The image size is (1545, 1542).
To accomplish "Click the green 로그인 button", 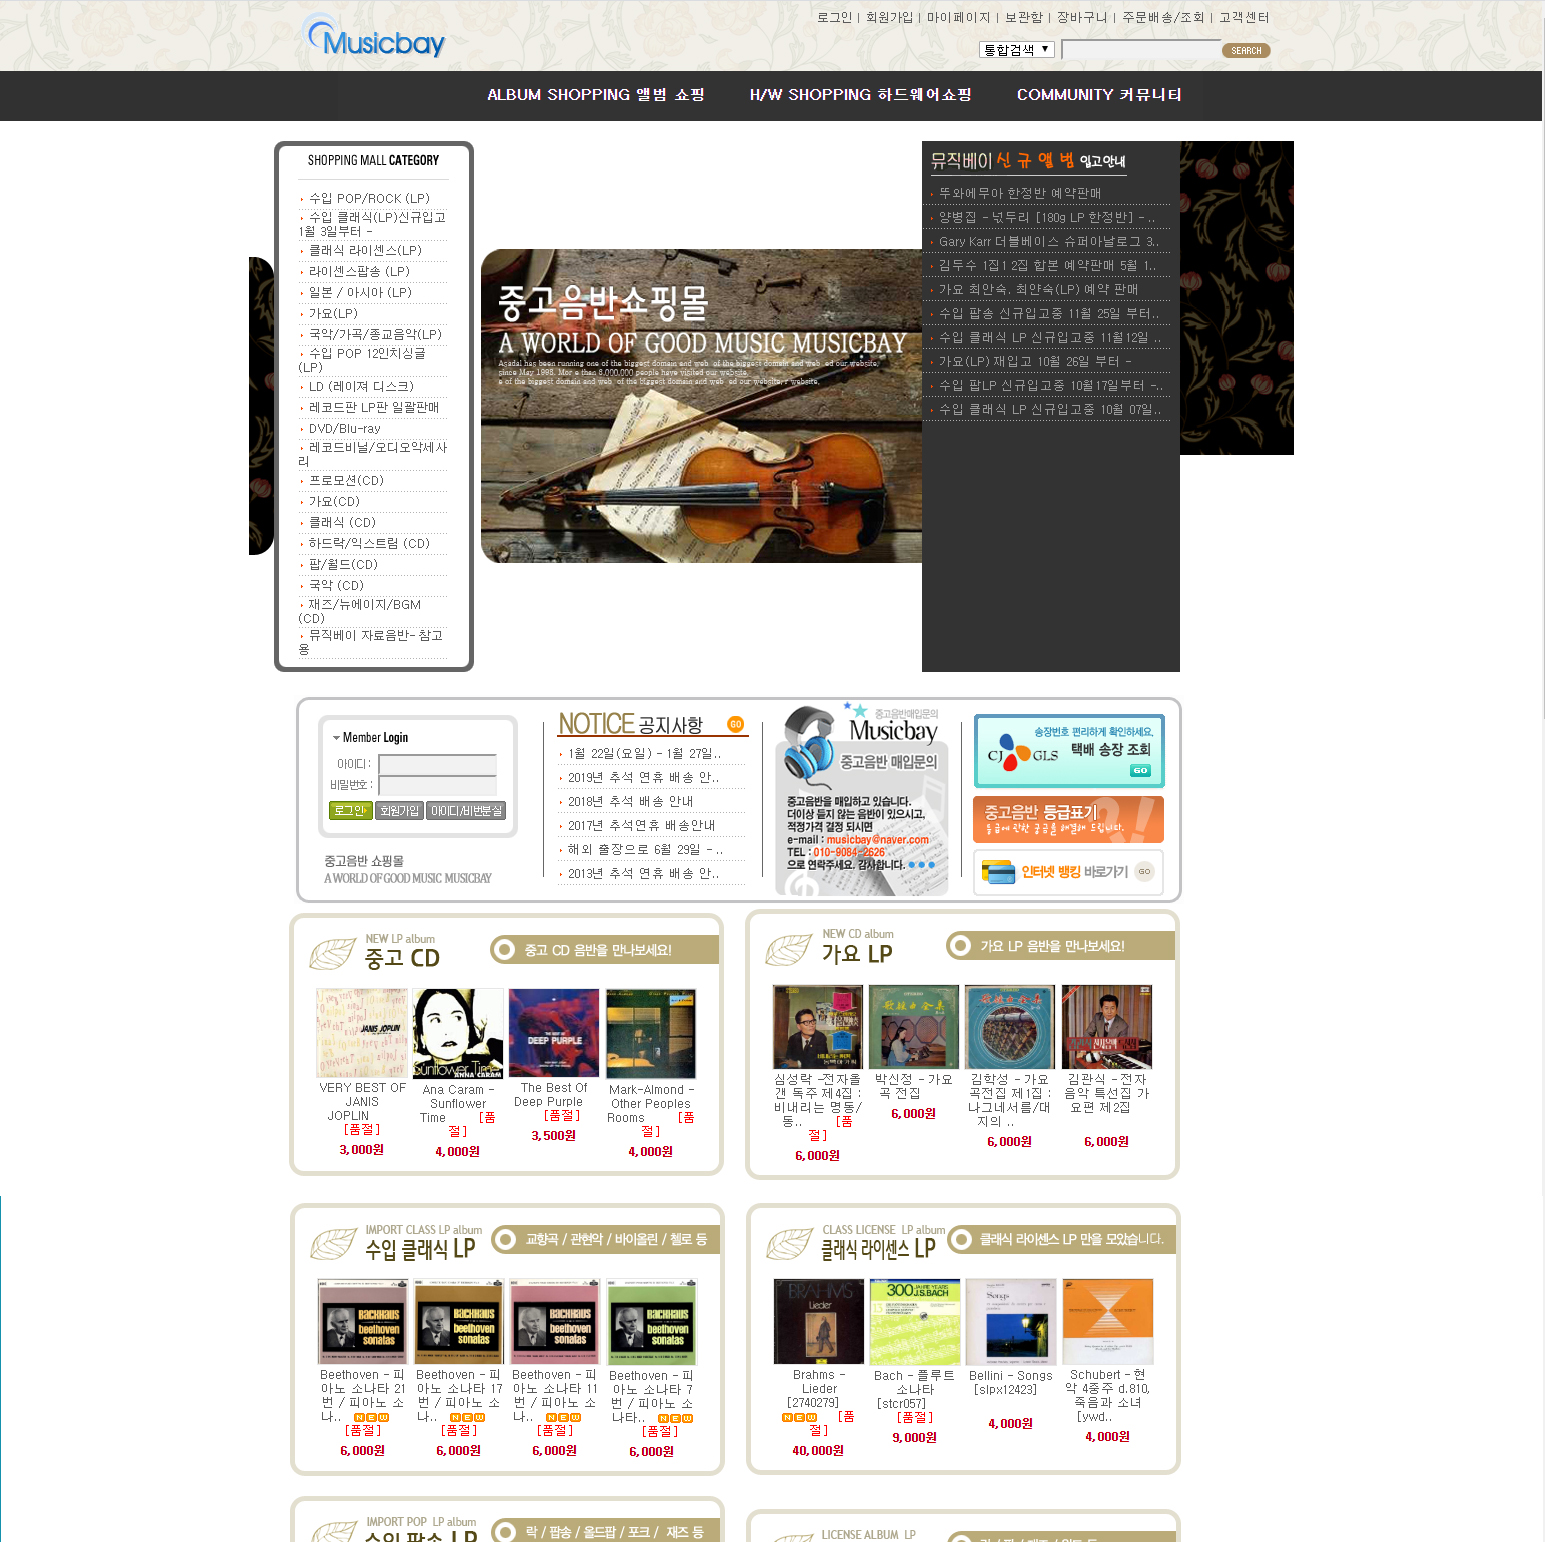I will pos(350,811).
